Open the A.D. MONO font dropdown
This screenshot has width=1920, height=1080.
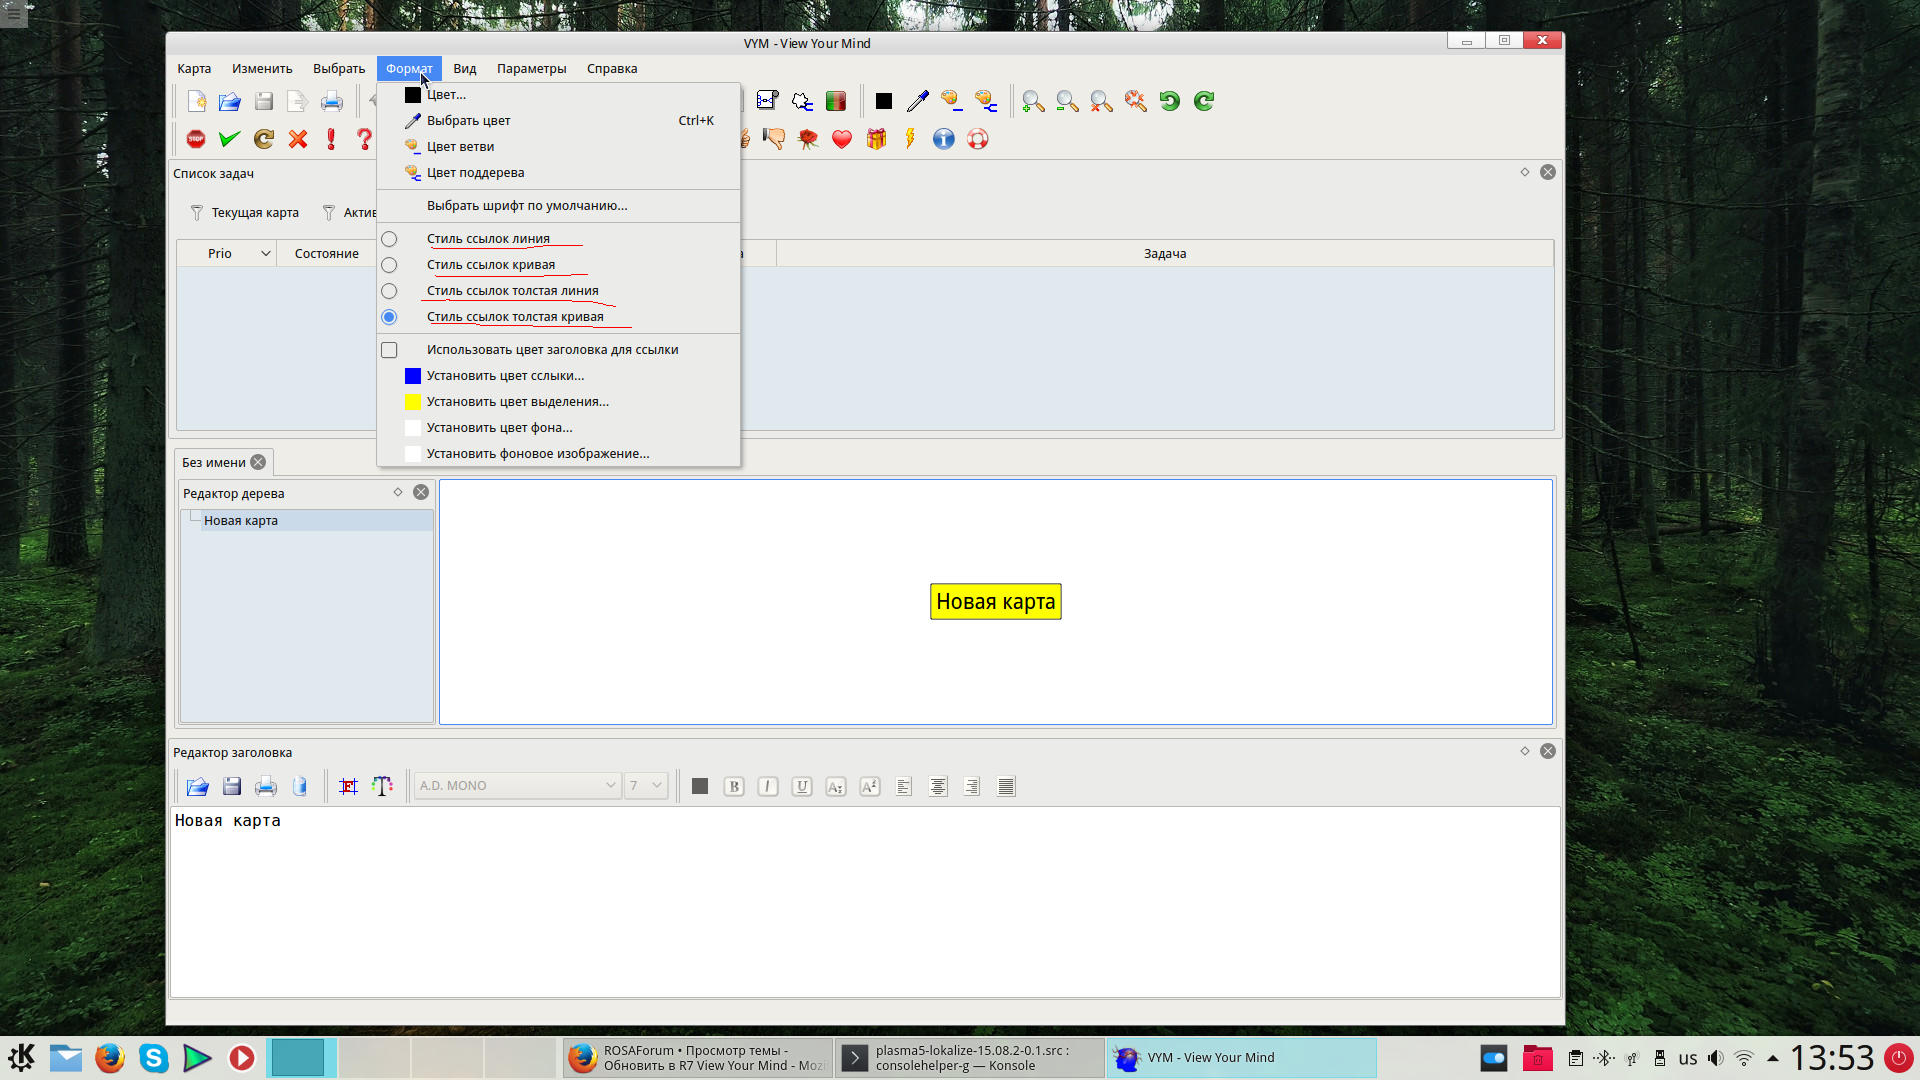[517, 786]
